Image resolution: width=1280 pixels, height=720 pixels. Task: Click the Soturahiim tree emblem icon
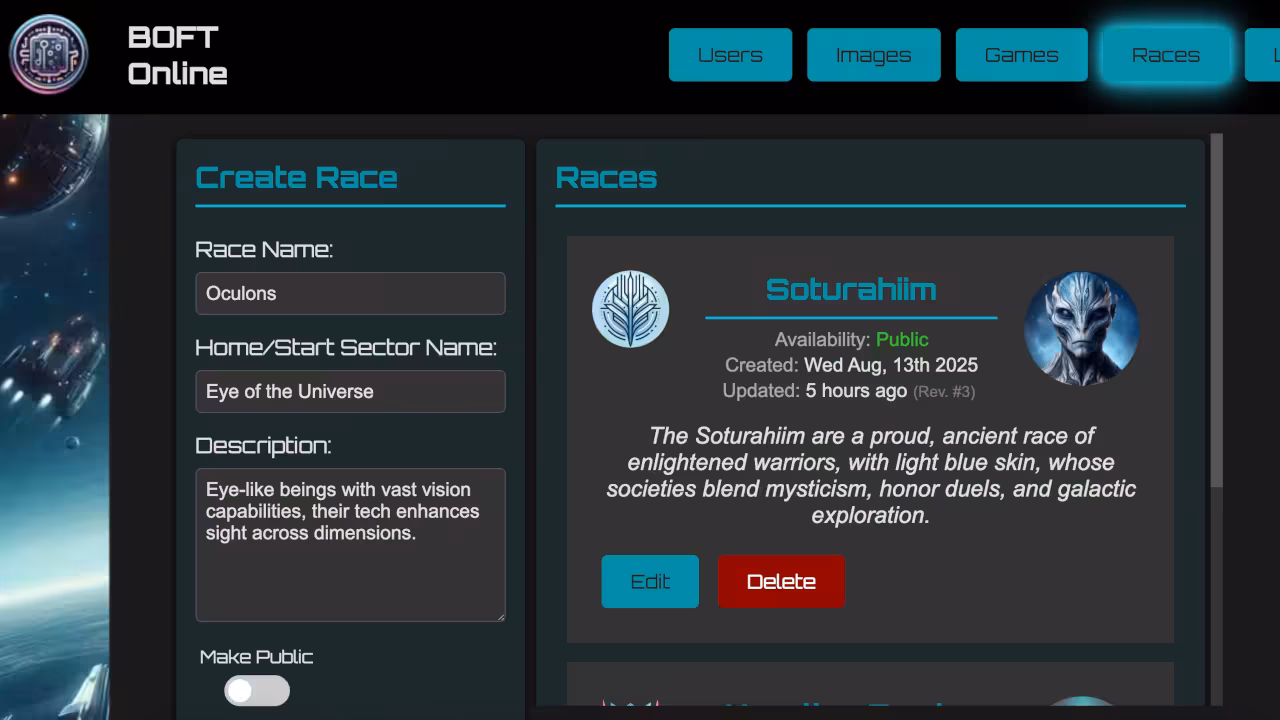point(630,309)
